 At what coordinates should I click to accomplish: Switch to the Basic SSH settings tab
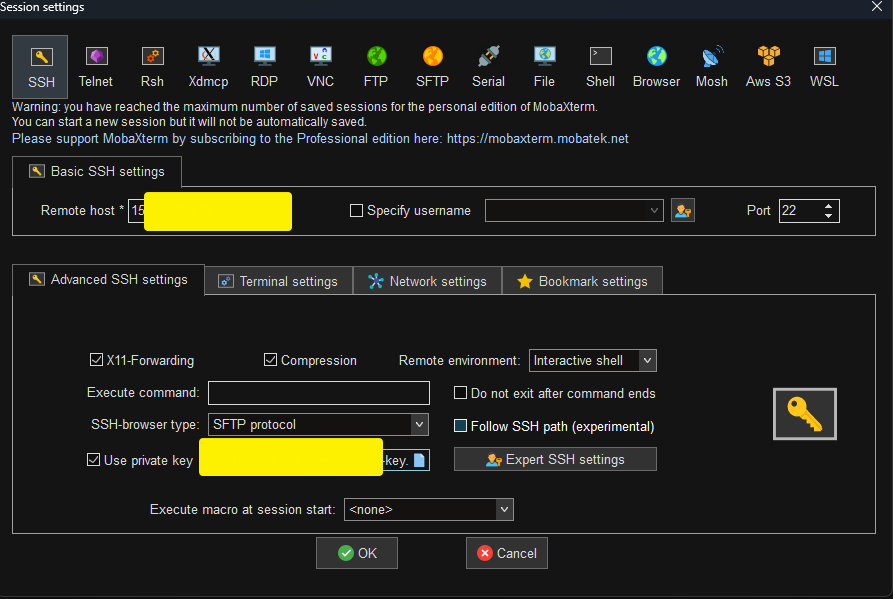tap(97, 171)
